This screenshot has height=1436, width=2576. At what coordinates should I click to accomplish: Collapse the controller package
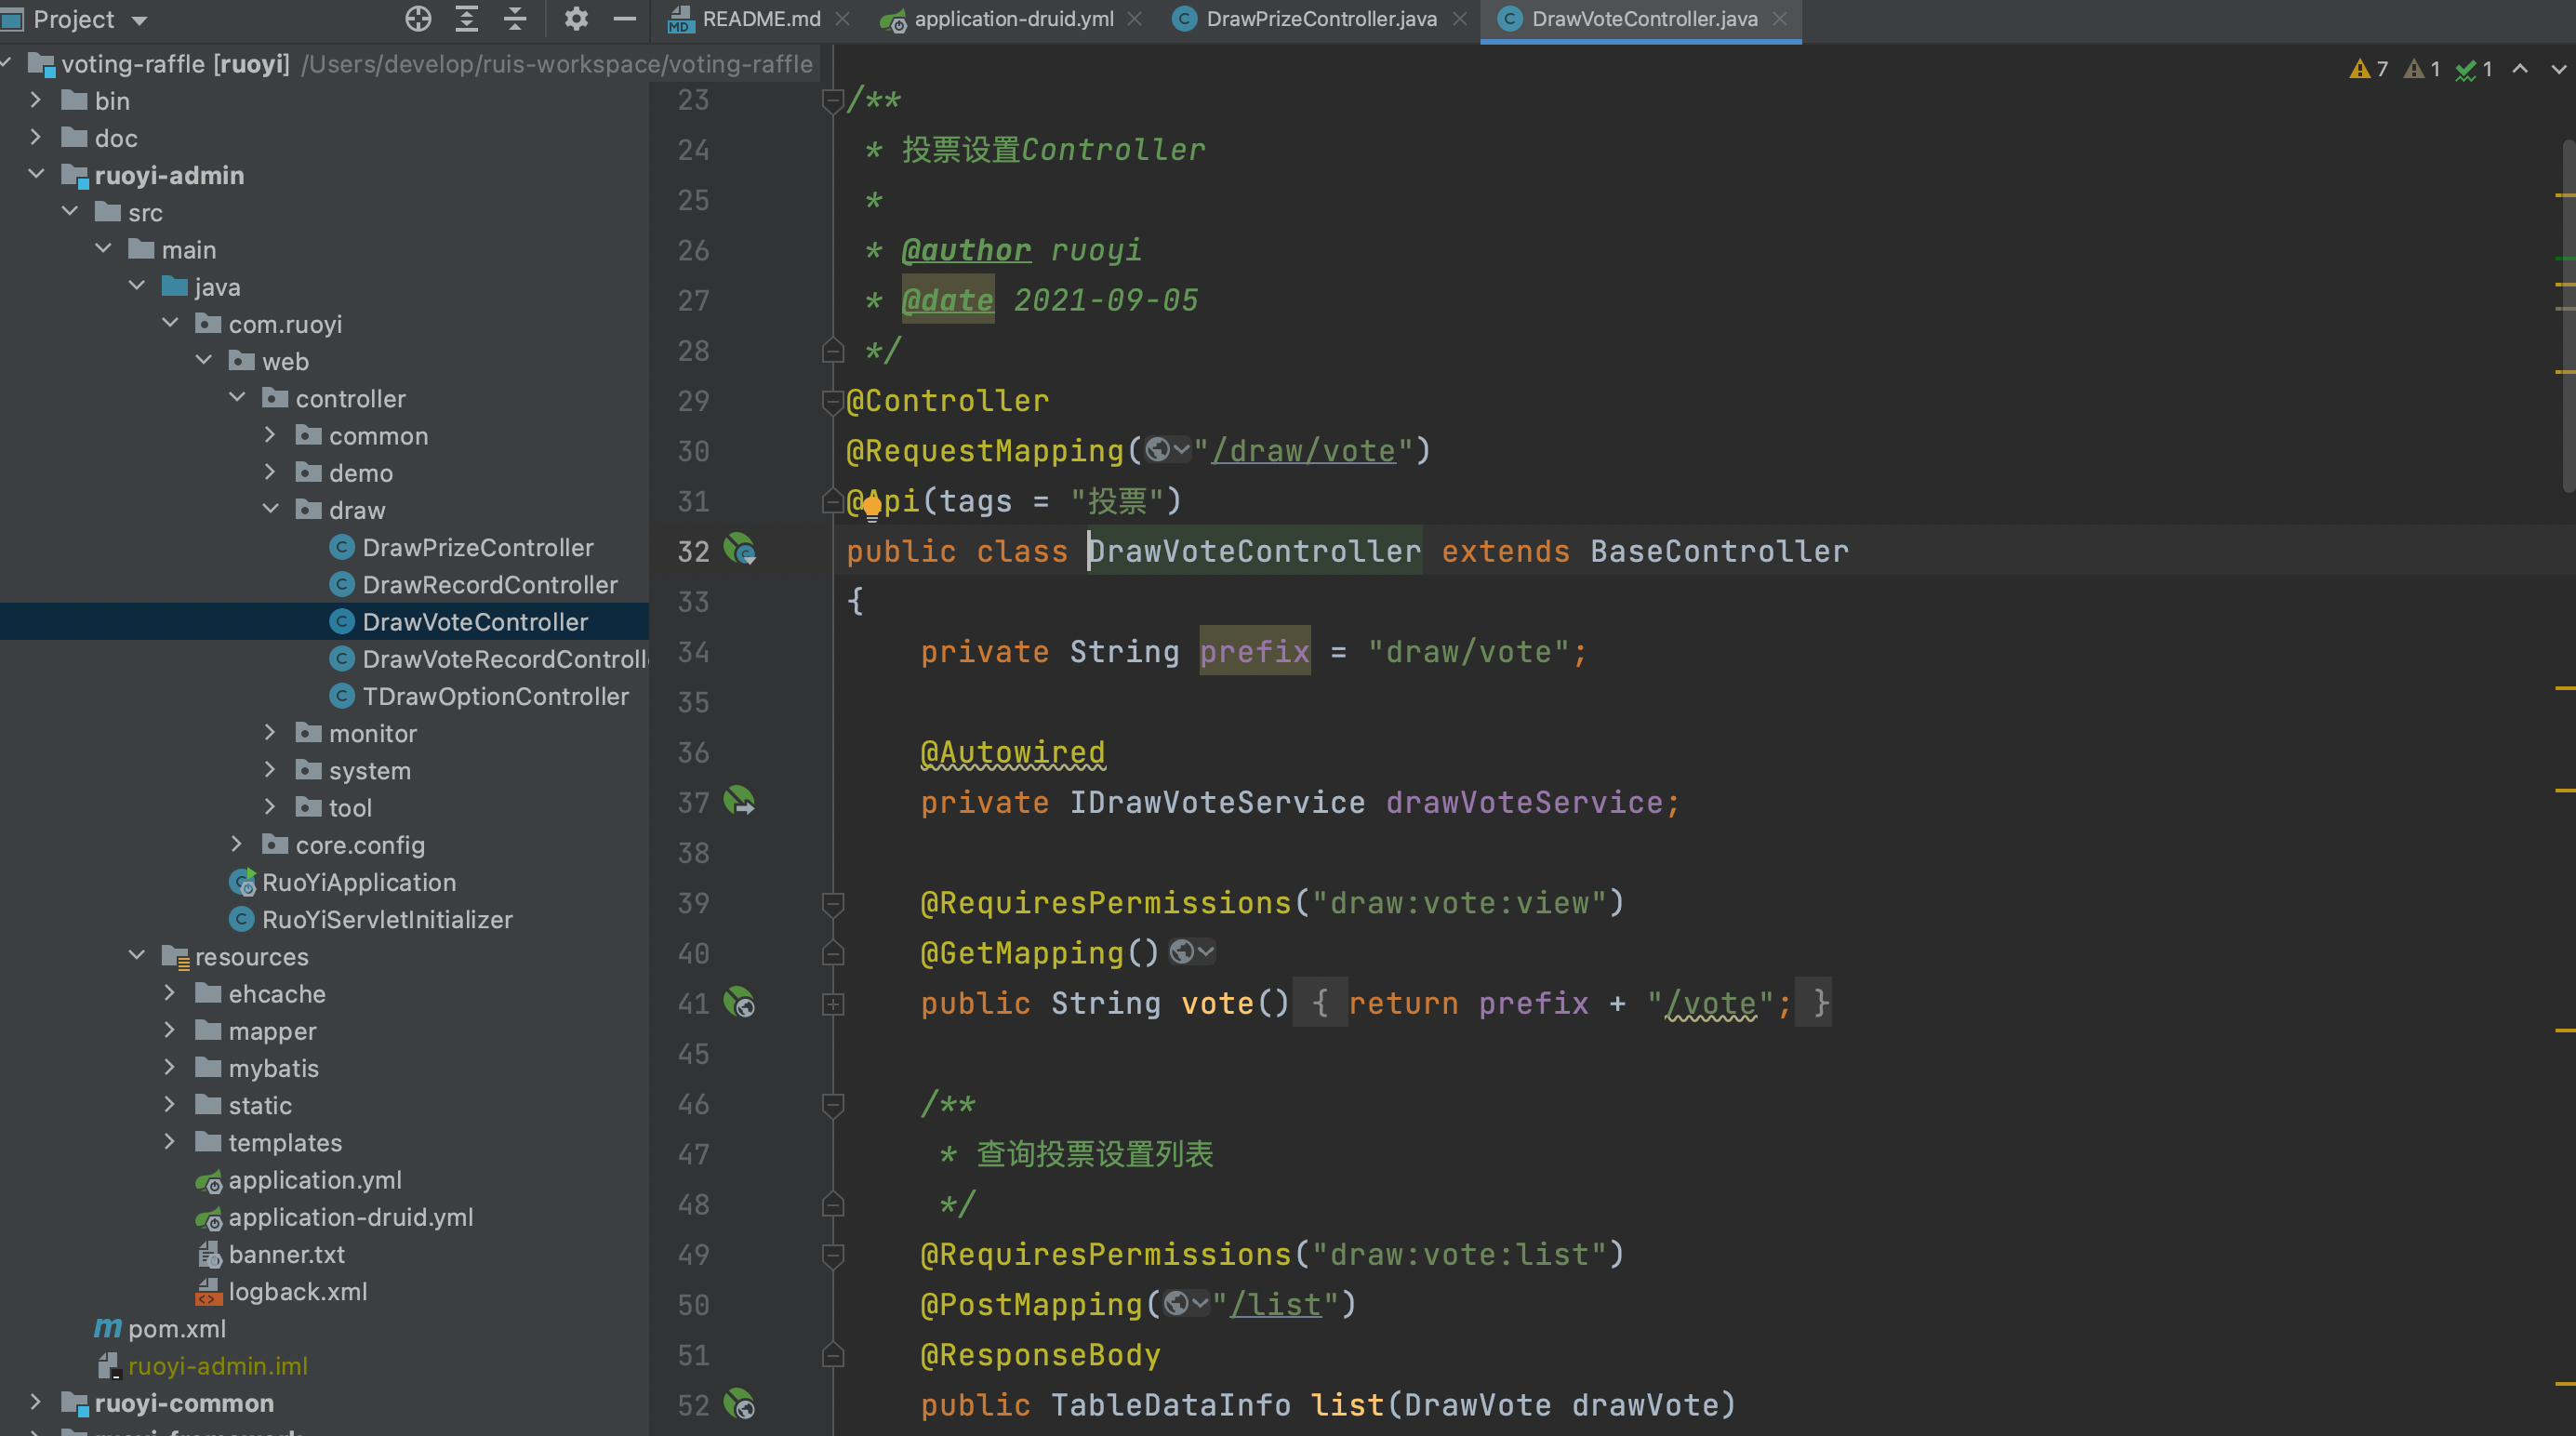[x=237, y=397]
